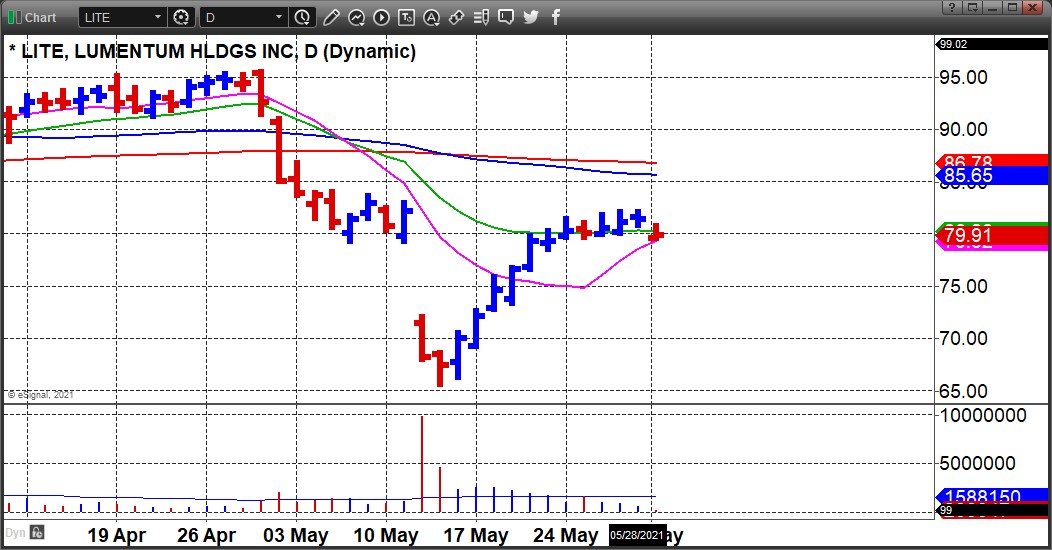
Task: Click the 17 May date label
Action: 476,535
